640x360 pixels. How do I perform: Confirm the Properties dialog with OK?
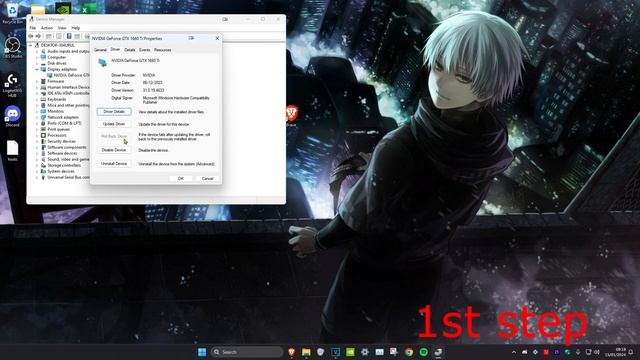(180, 178)
